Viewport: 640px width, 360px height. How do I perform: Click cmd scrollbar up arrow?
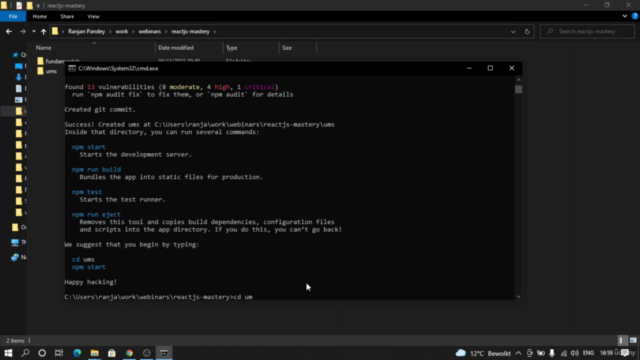pos(518,80)
